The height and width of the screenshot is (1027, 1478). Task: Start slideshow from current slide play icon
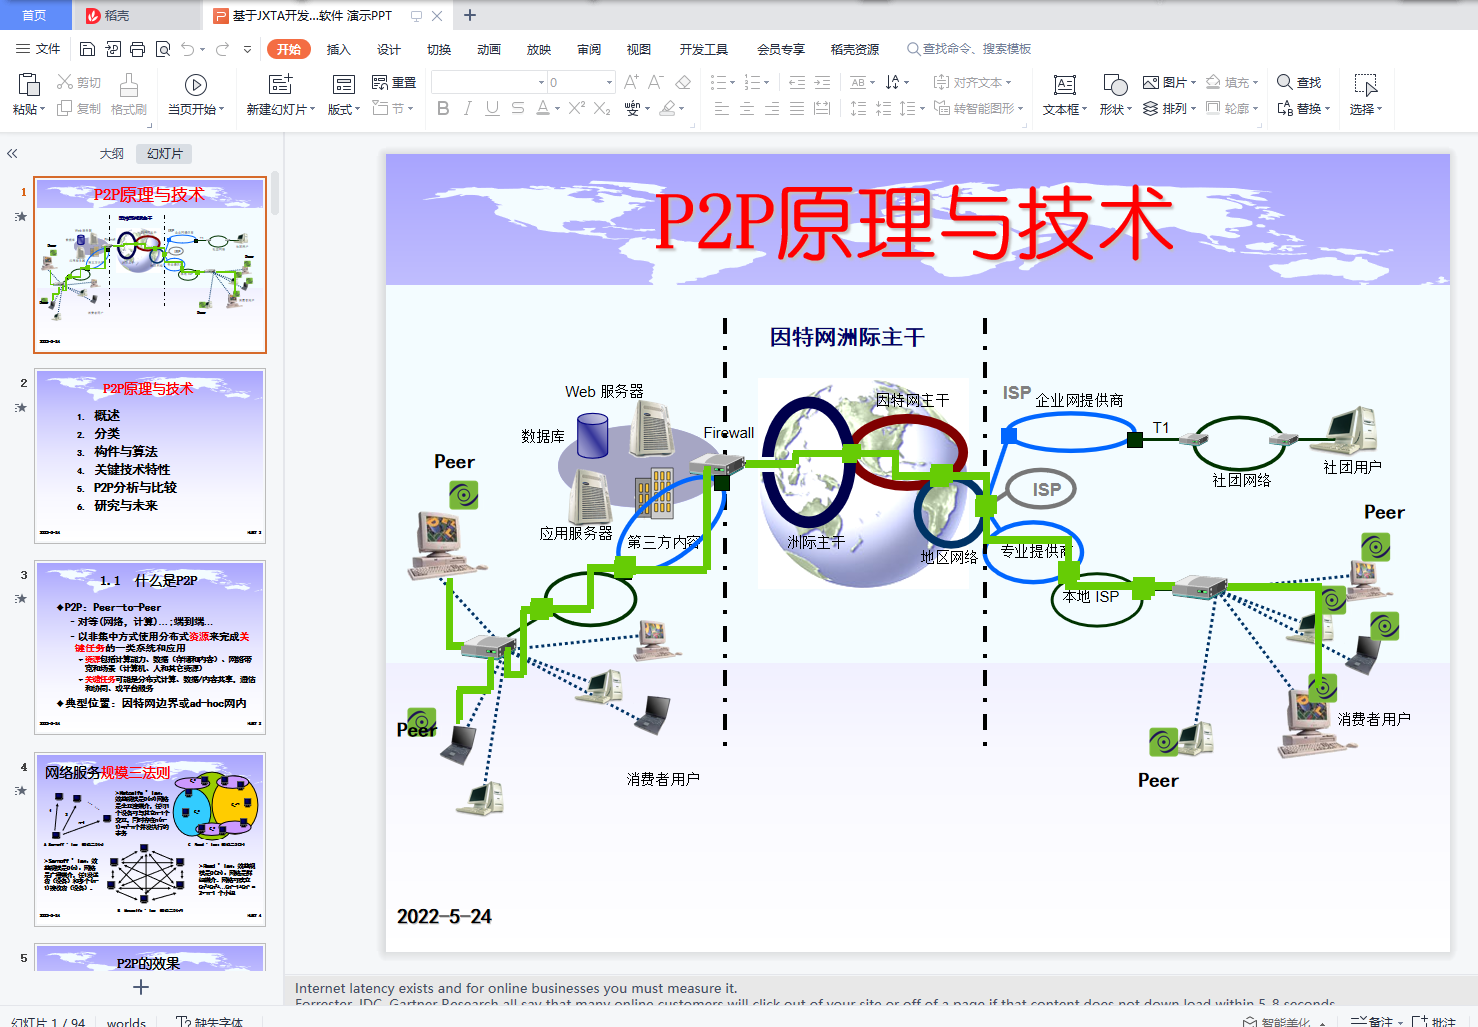(x=196, y=85)
